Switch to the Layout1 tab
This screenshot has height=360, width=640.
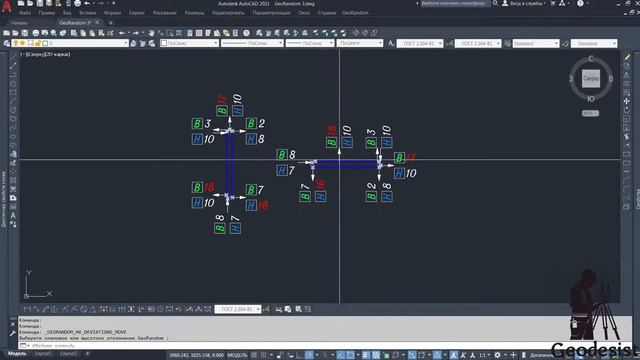pos(43,353)
